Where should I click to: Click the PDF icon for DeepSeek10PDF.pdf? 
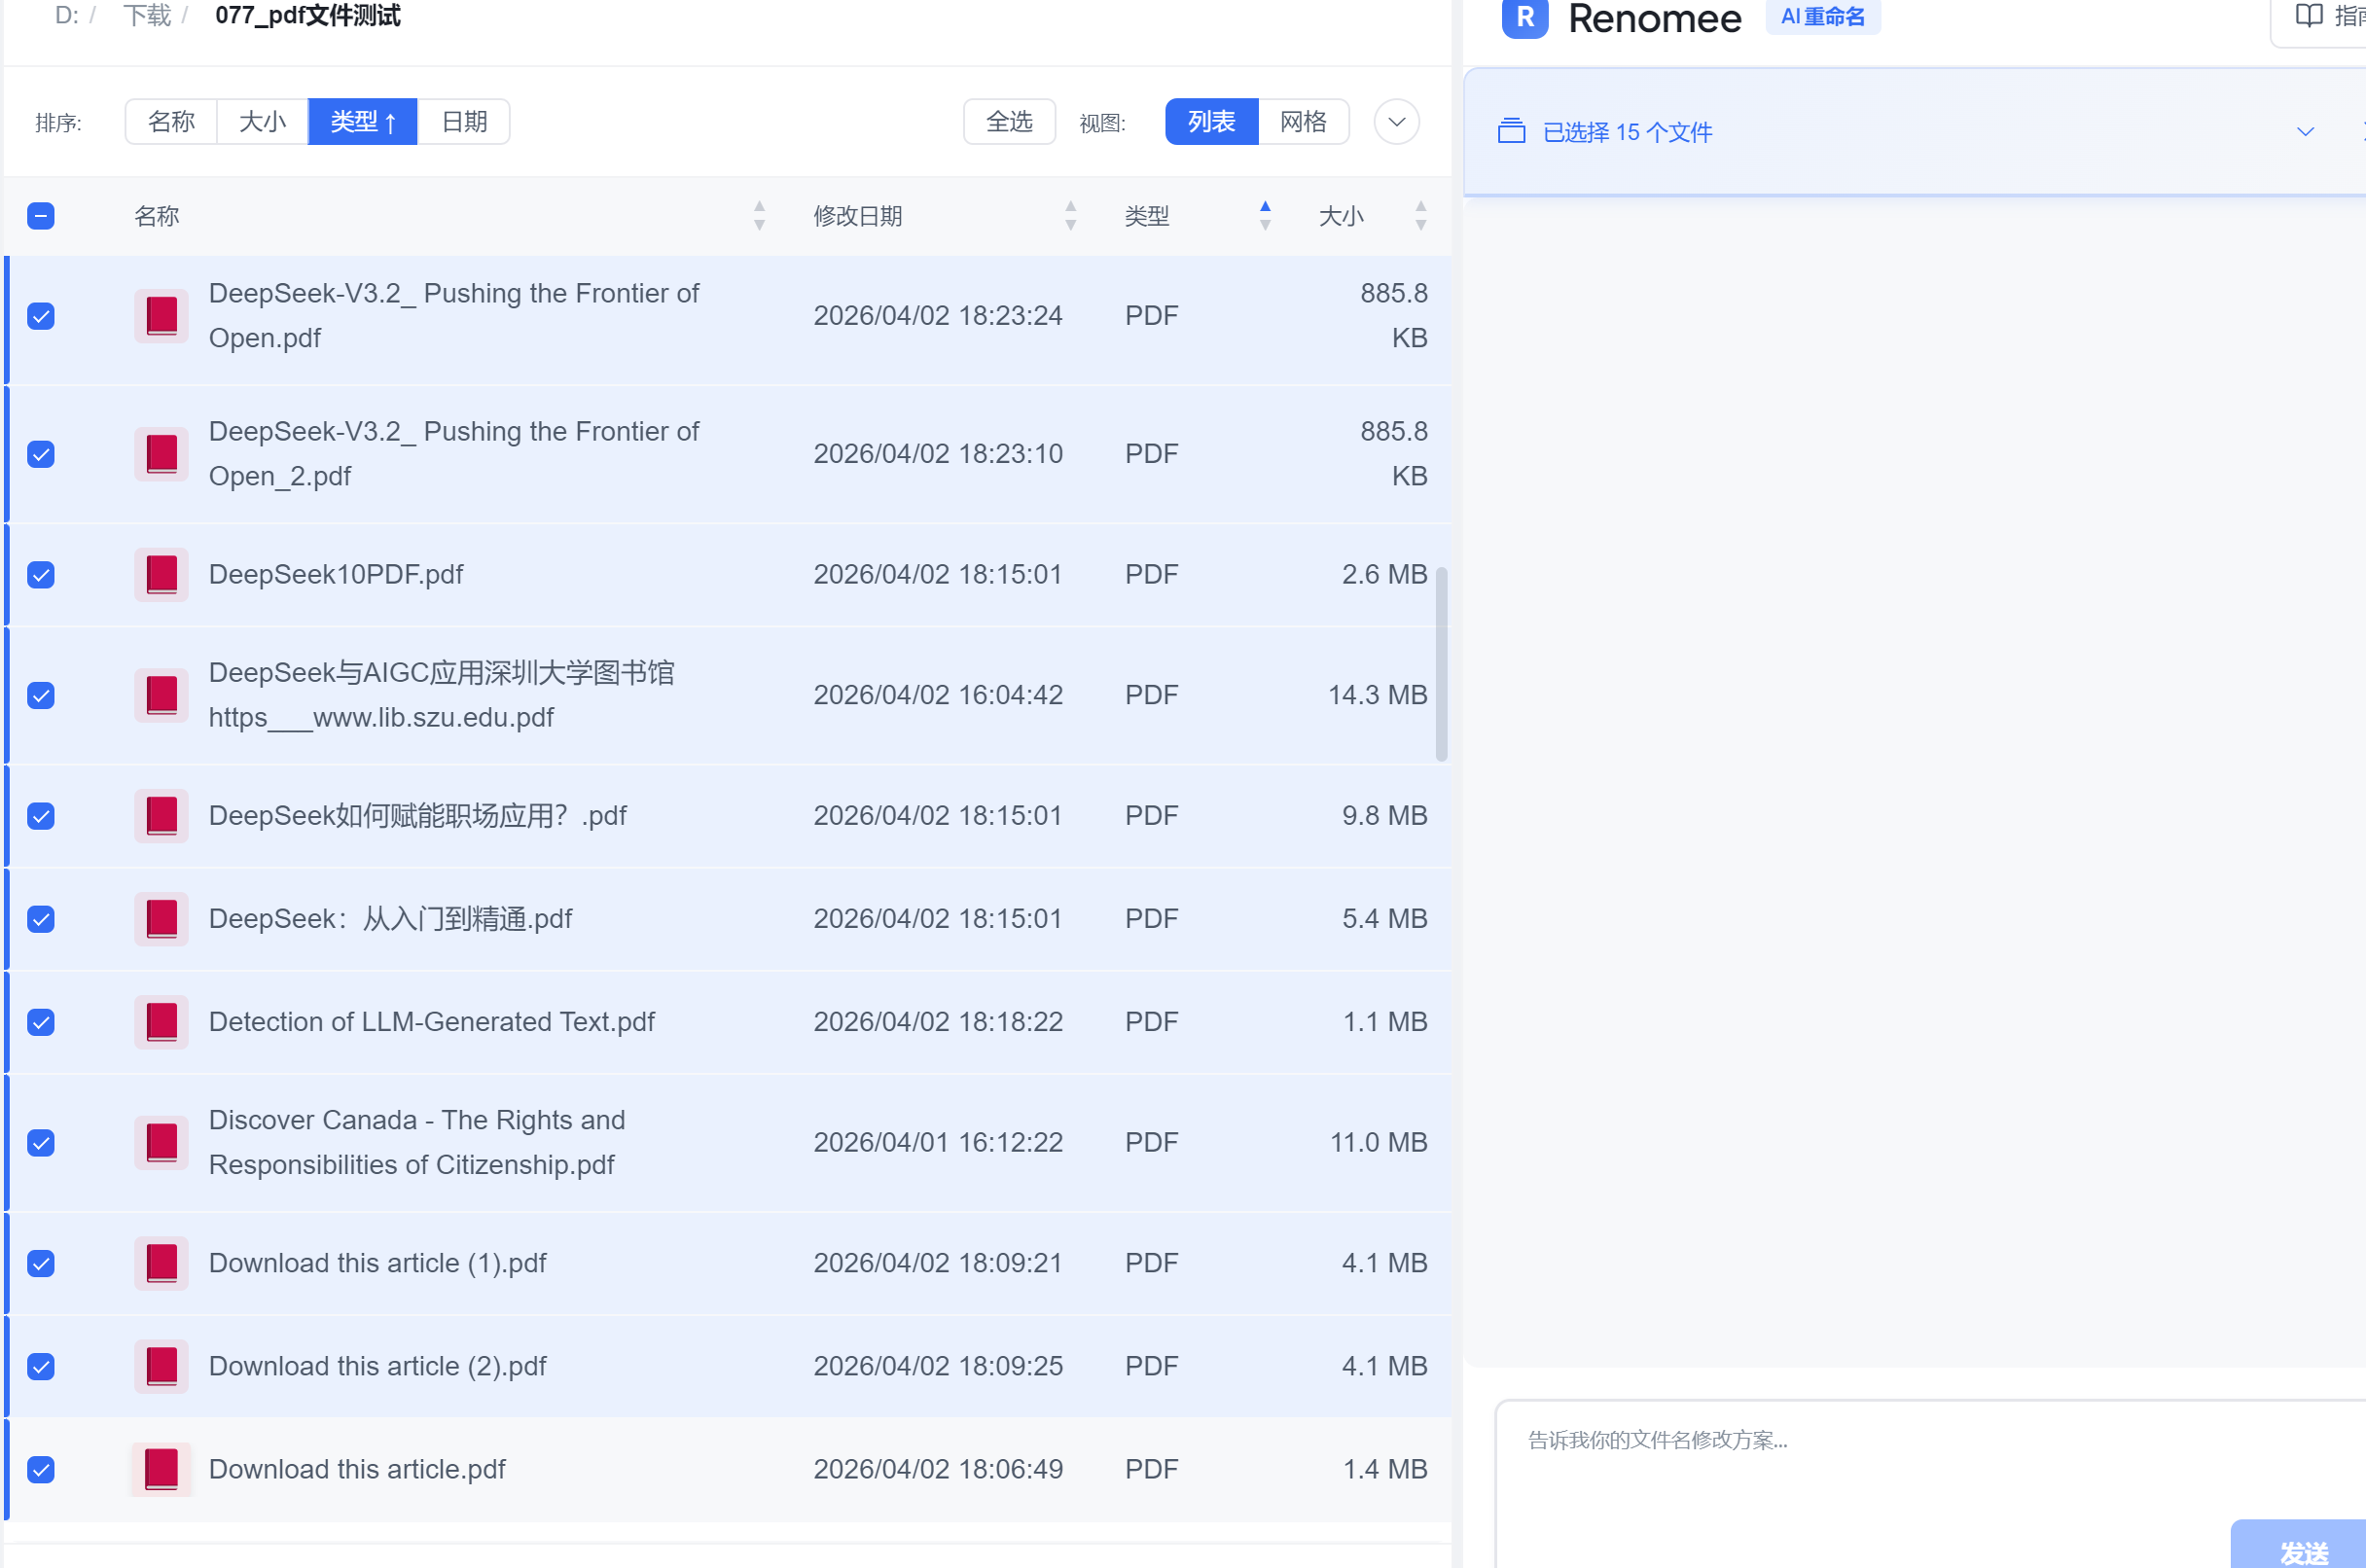tap(161, 575)
